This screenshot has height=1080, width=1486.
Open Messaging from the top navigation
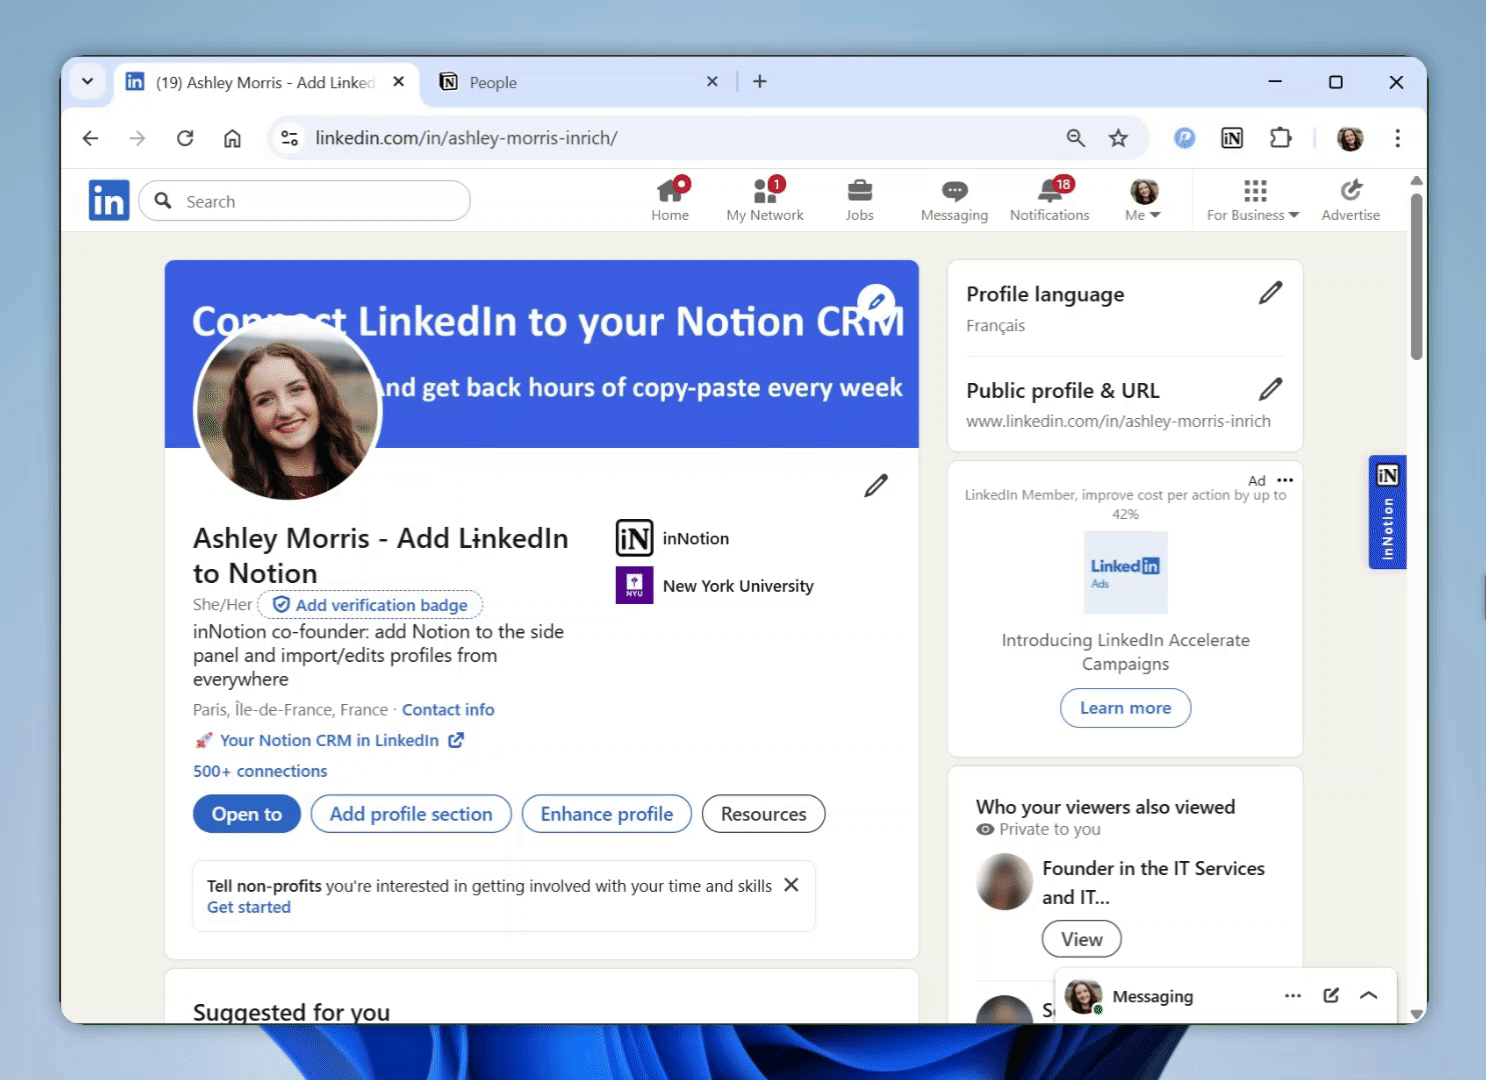pos(954,200)
